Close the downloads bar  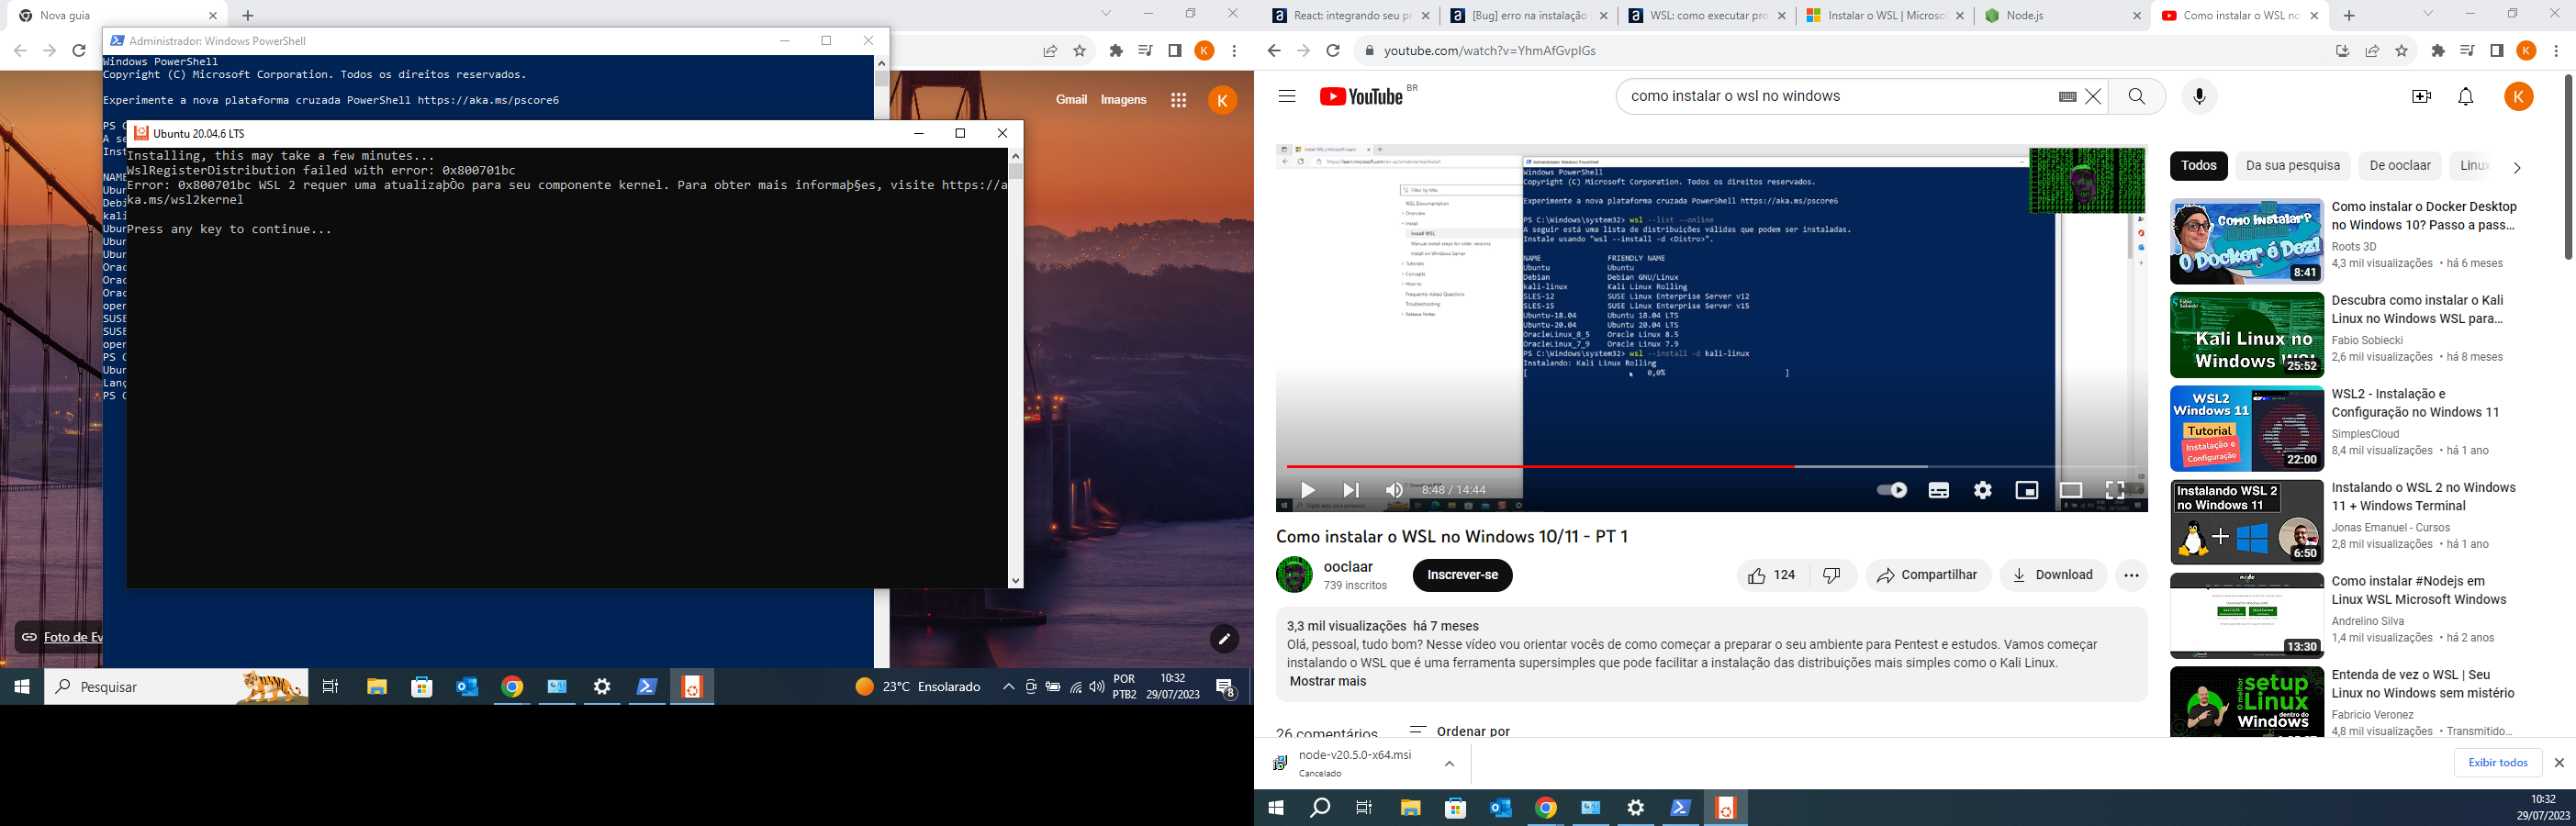pos(2559,763)
